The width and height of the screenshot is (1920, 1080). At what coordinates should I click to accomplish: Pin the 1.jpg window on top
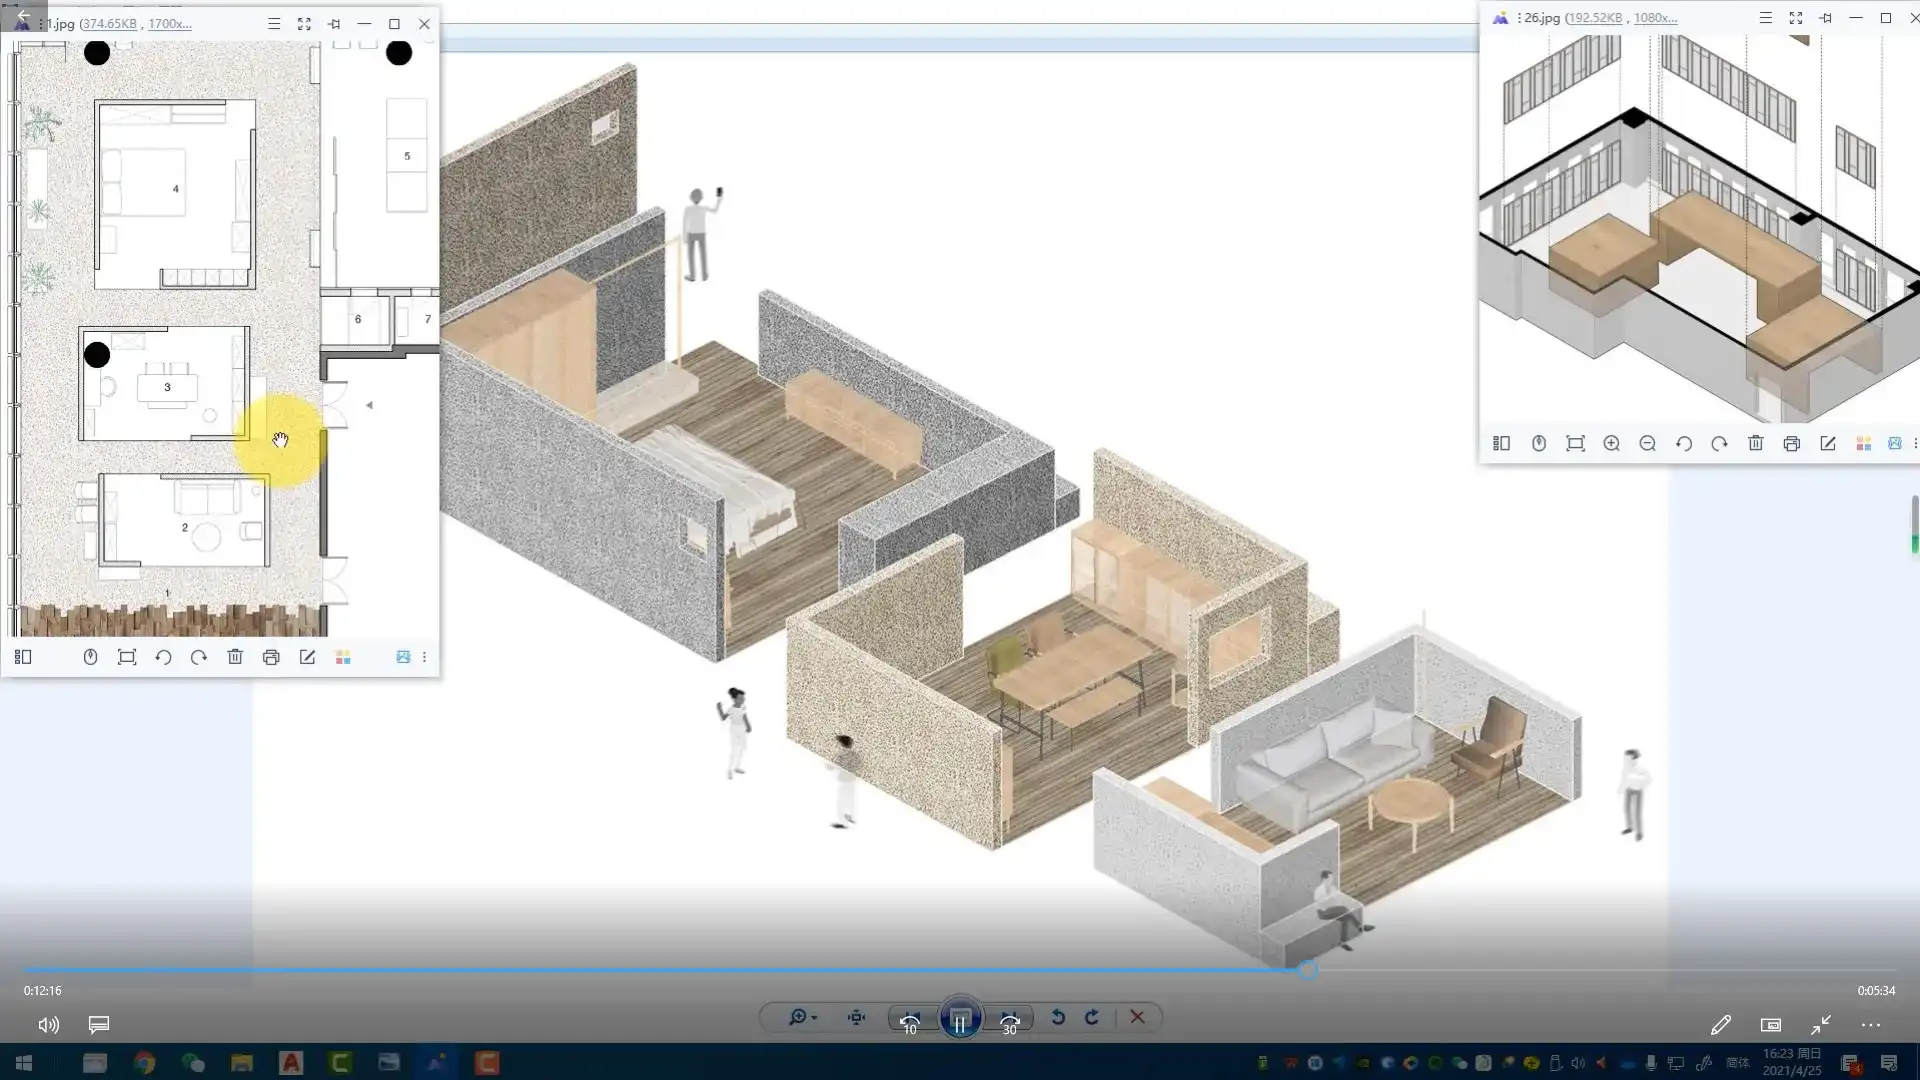pyautogui.click(x=334, y=24)
